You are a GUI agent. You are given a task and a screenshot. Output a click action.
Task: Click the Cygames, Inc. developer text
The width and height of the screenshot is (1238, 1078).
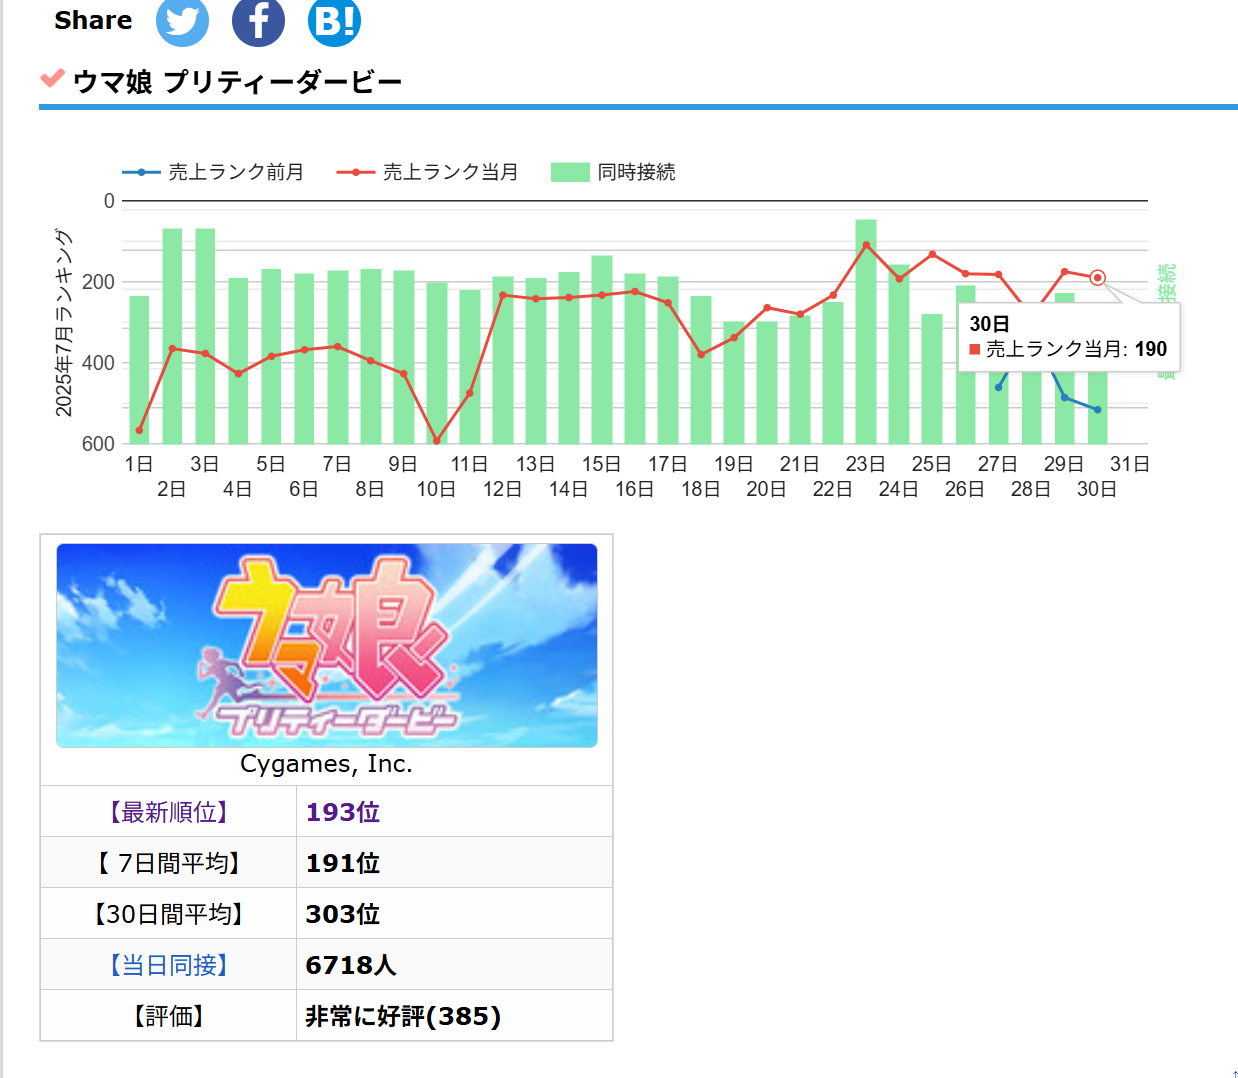pyautogui.click(x=326, y=764)
